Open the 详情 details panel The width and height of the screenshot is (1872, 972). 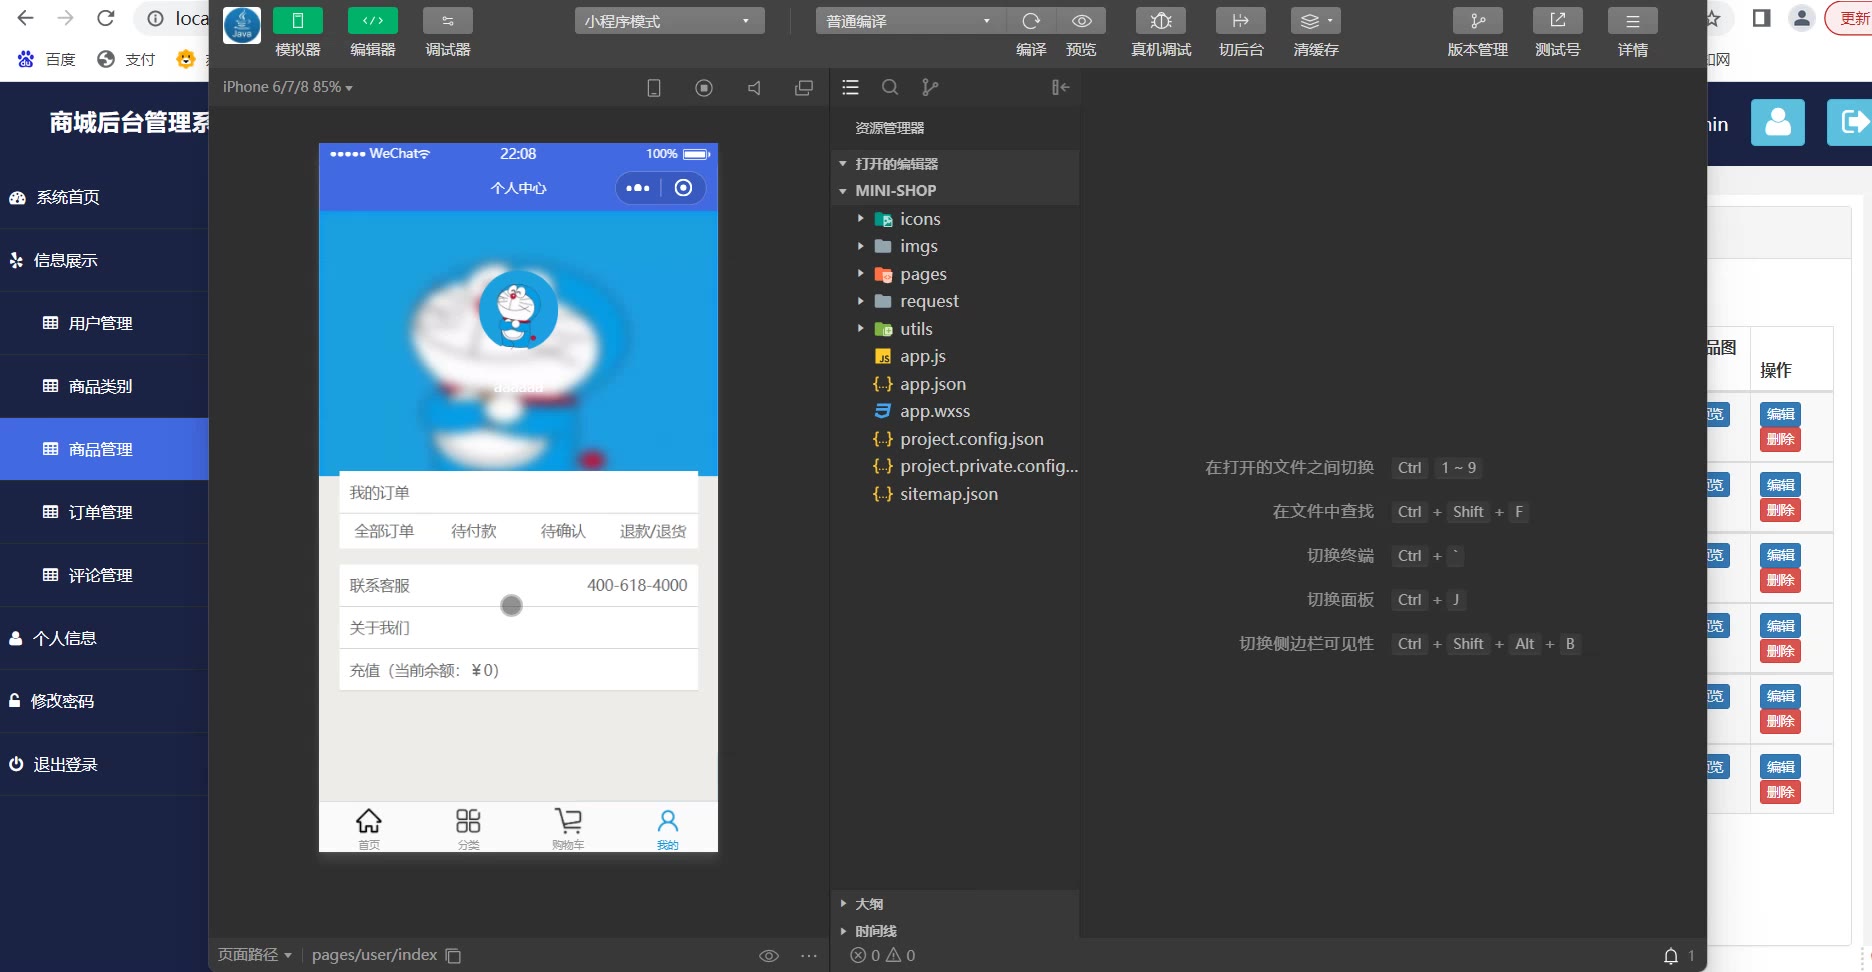1632,21
